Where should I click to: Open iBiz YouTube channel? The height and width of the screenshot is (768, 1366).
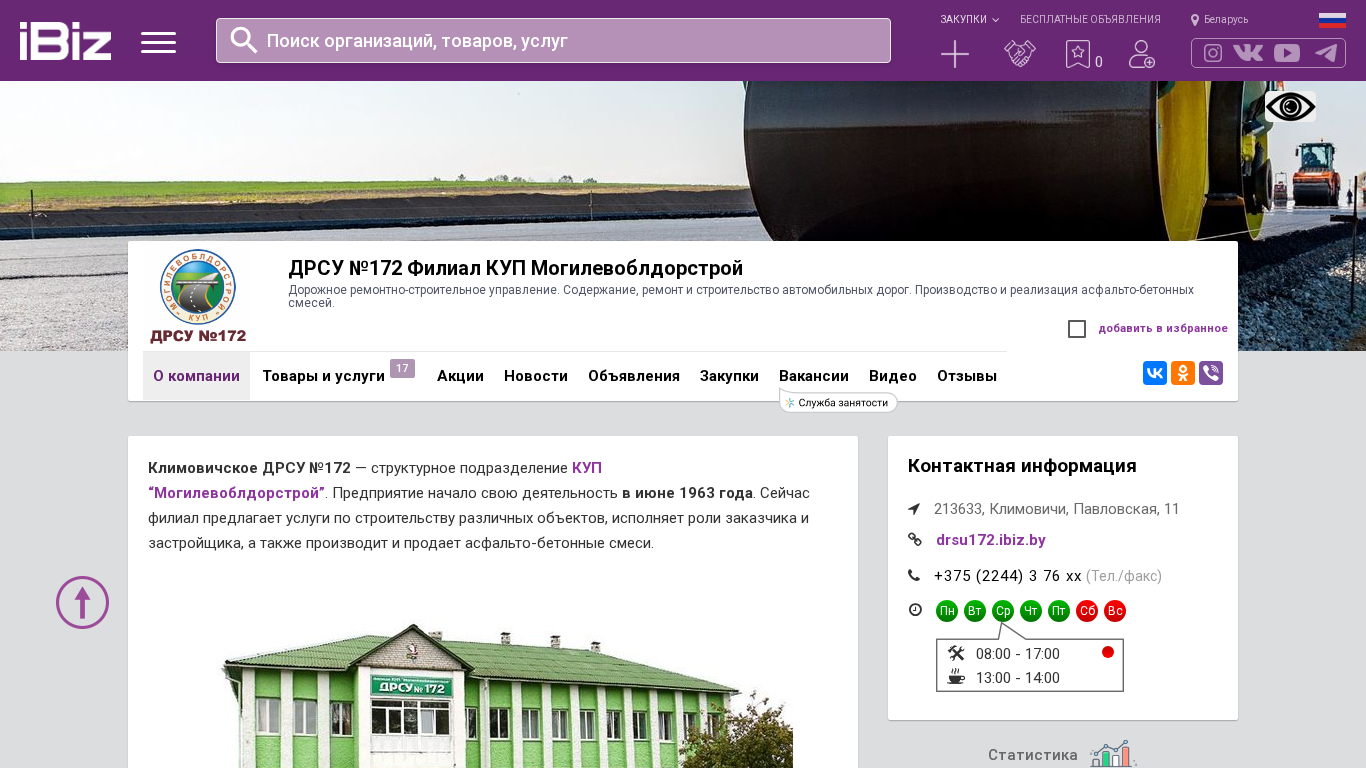[1287, 53]
